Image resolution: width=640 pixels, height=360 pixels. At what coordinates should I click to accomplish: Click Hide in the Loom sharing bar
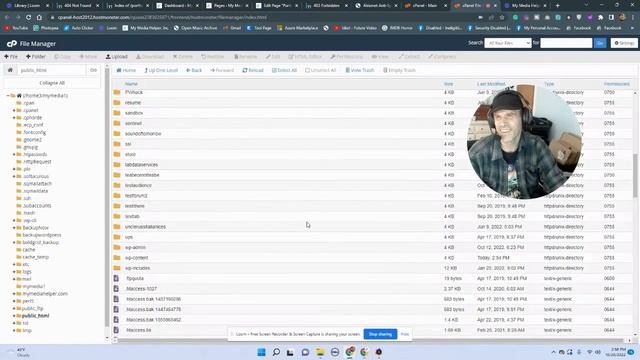coord(404,334)
